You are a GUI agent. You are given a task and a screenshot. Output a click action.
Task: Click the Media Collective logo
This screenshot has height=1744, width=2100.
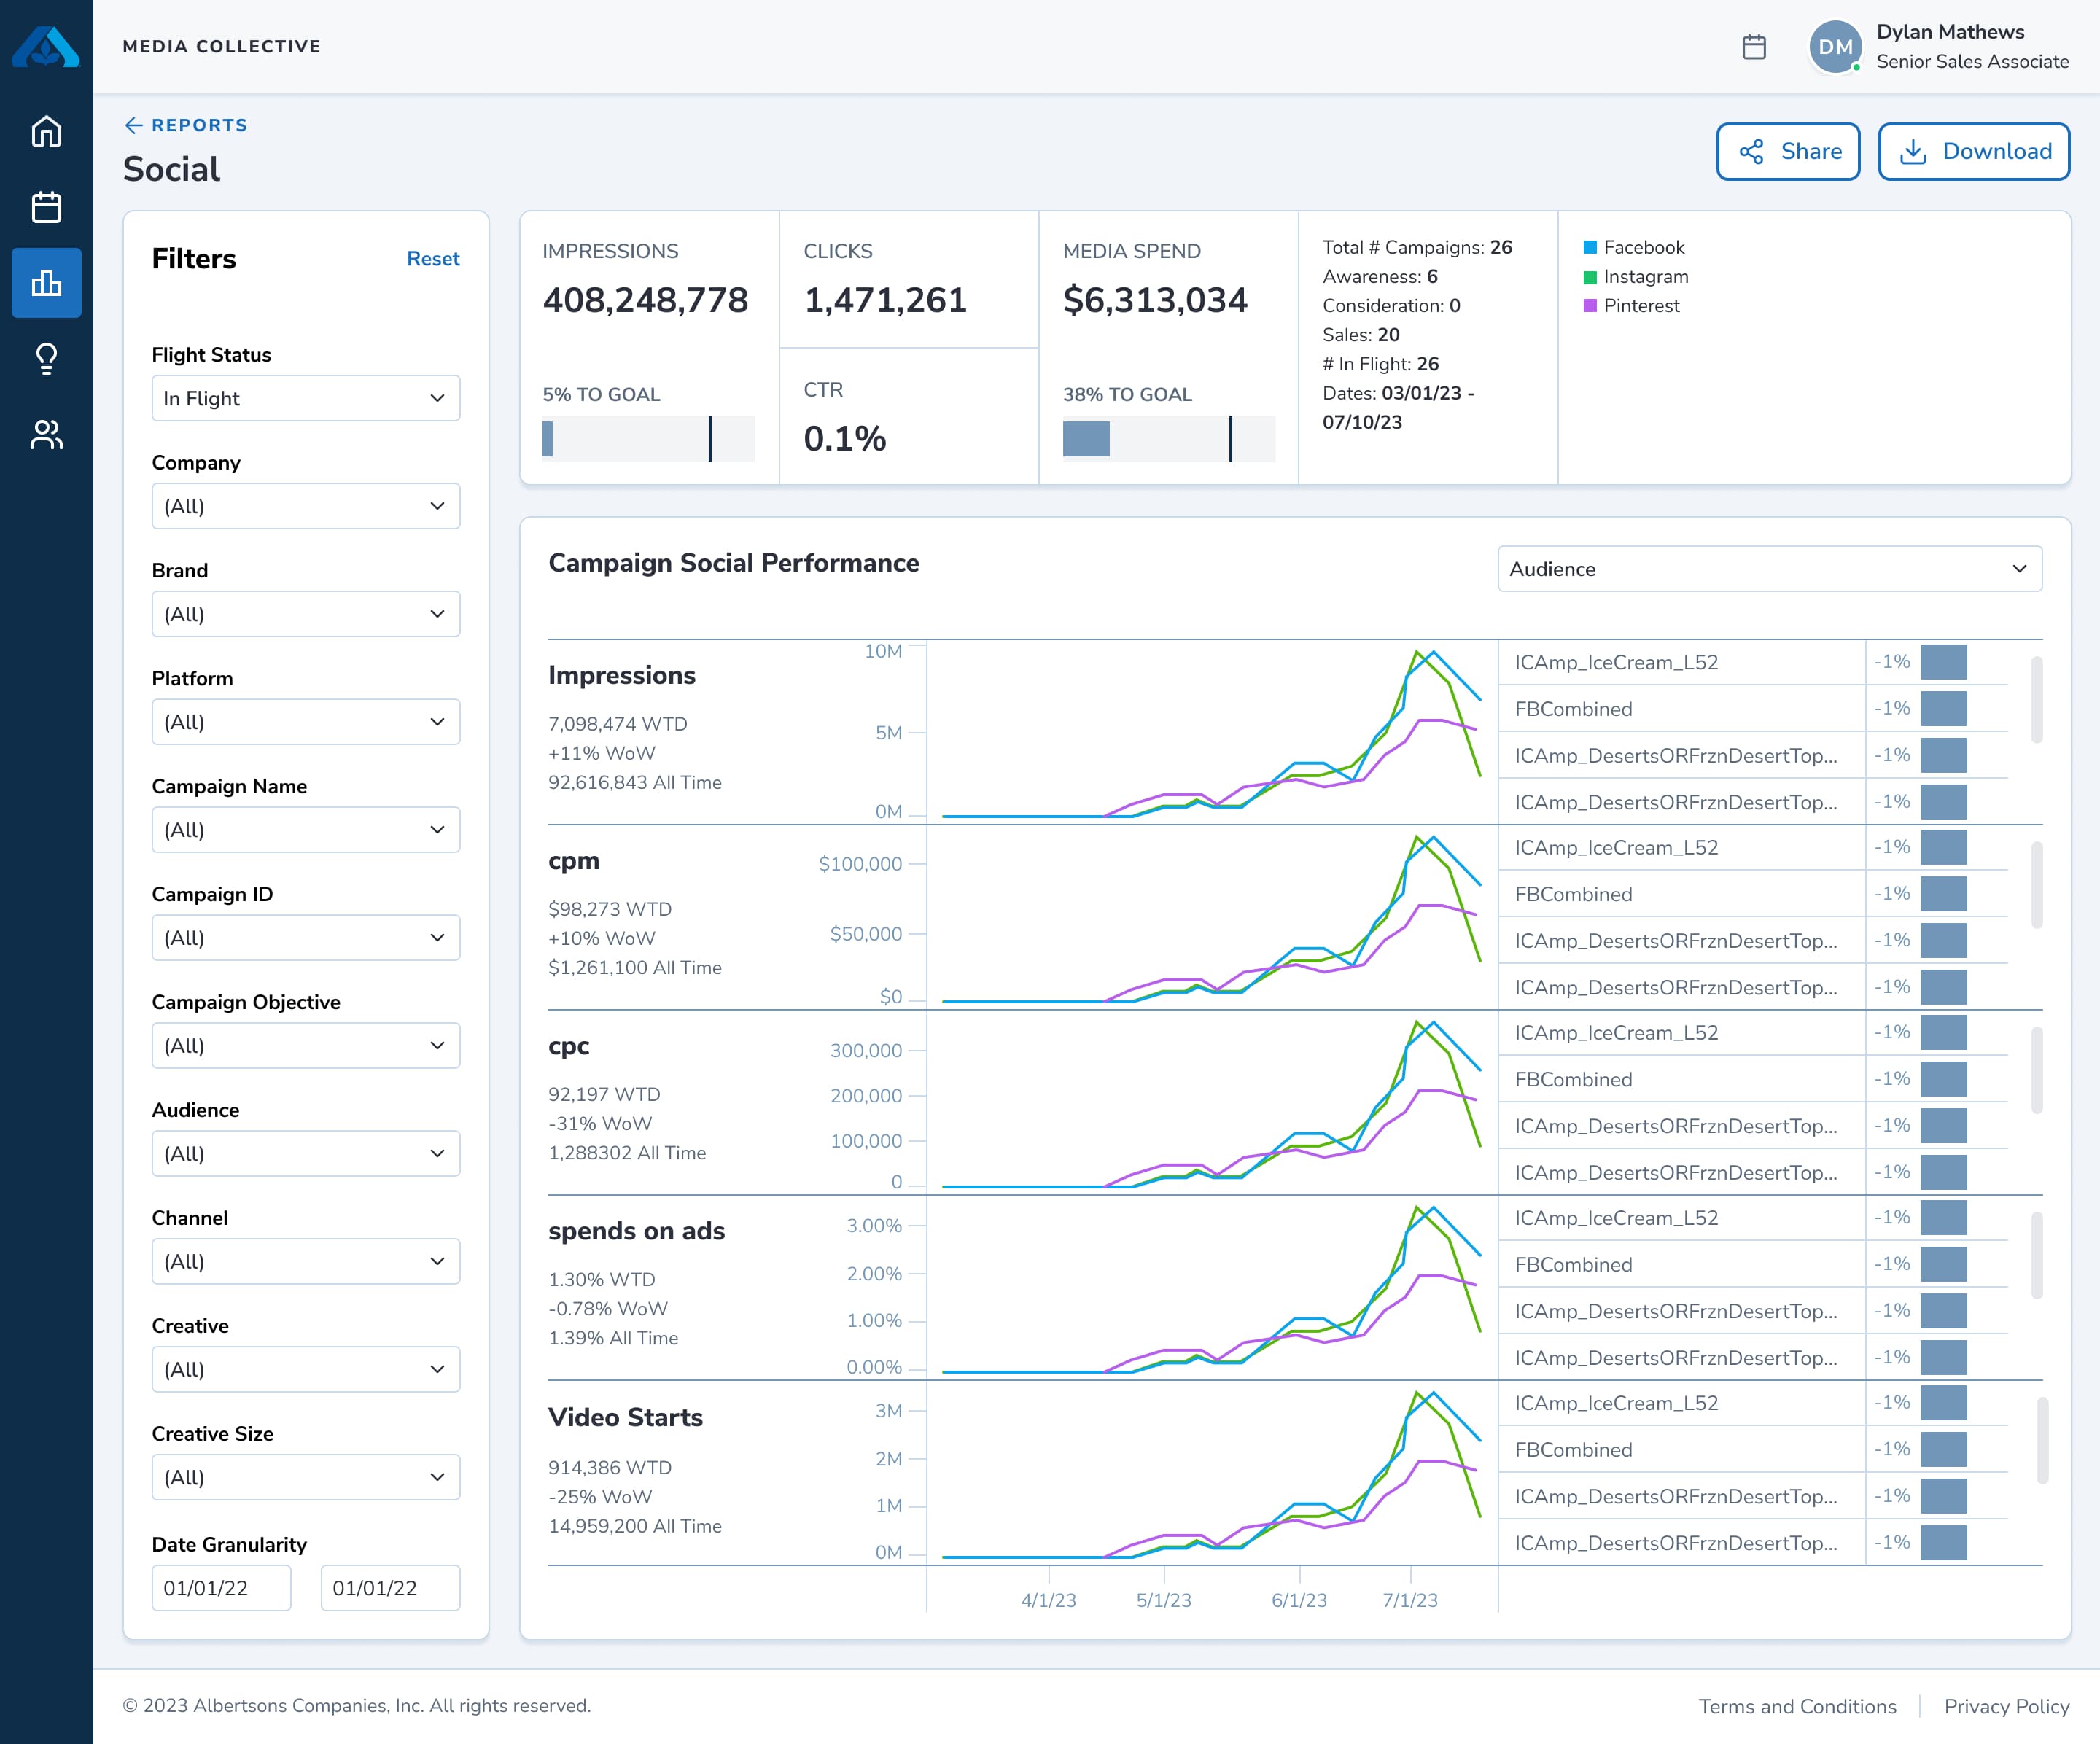point(46,46)
